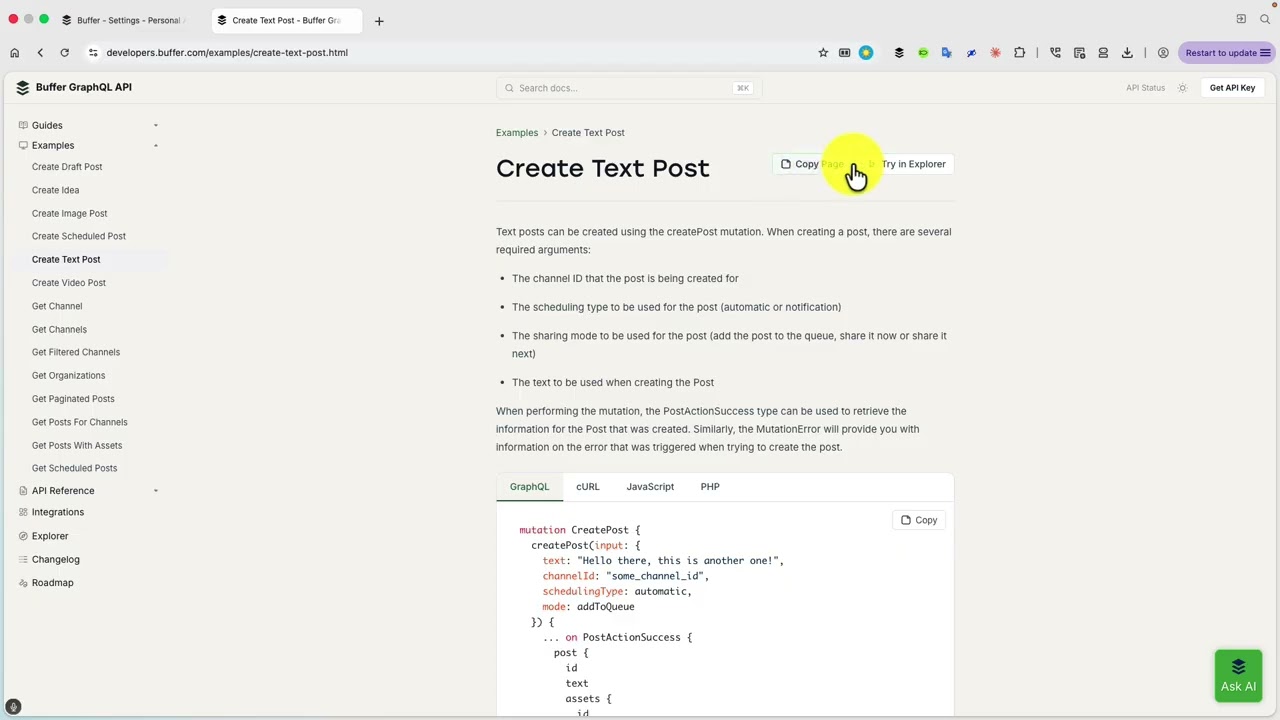
Task: Open the Google Translate extension icon
Action: point(946,53)
